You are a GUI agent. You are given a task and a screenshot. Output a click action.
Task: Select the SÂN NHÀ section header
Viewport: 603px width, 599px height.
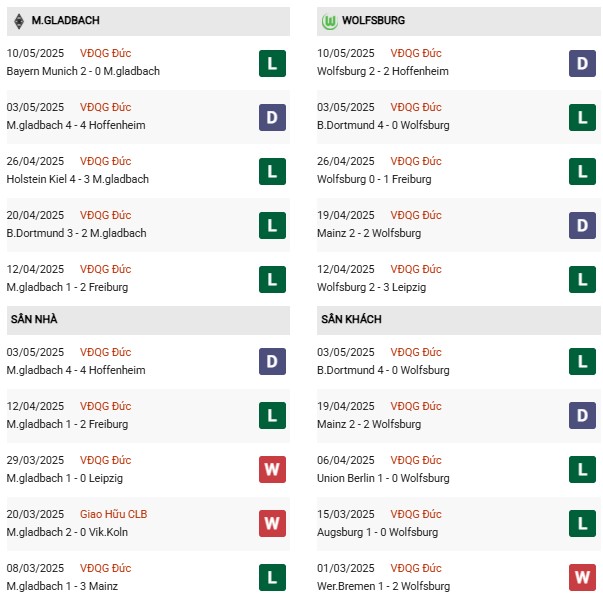click(148, 320)
